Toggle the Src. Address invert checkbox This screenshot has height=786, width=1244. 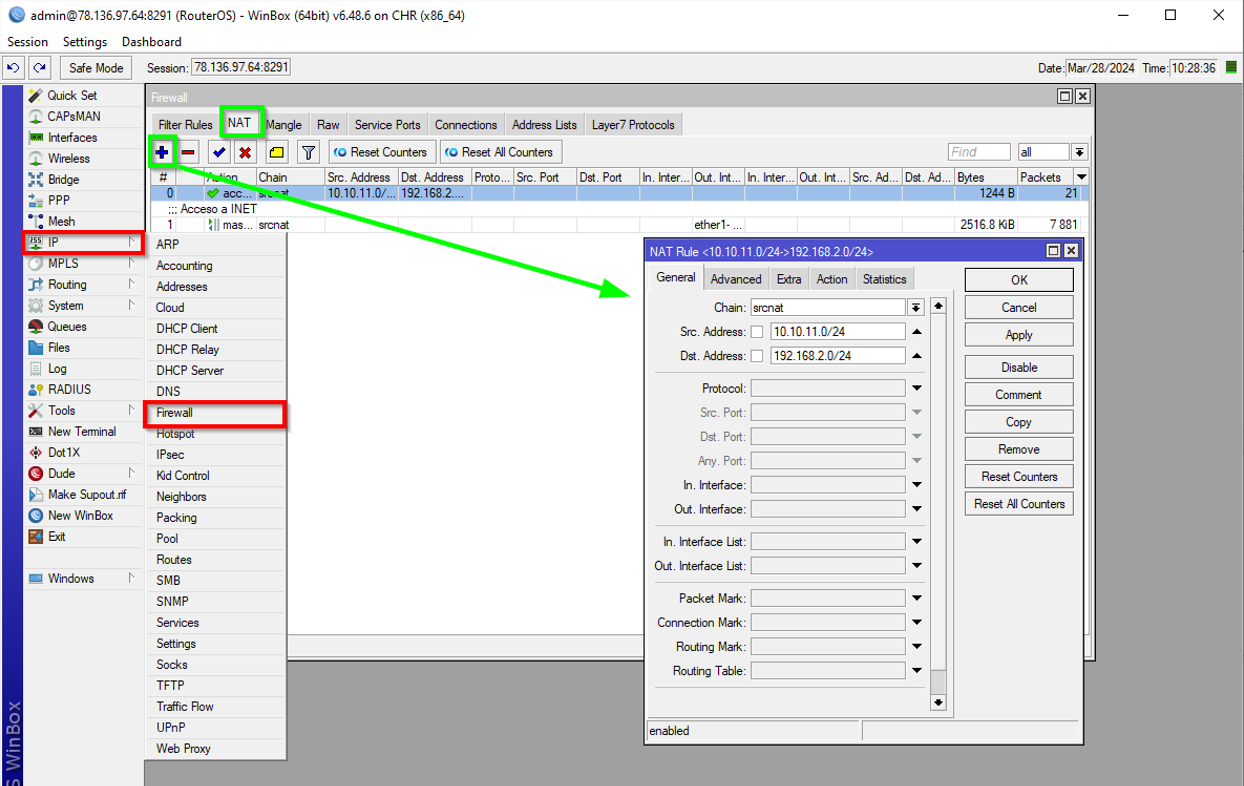[757, 332]
